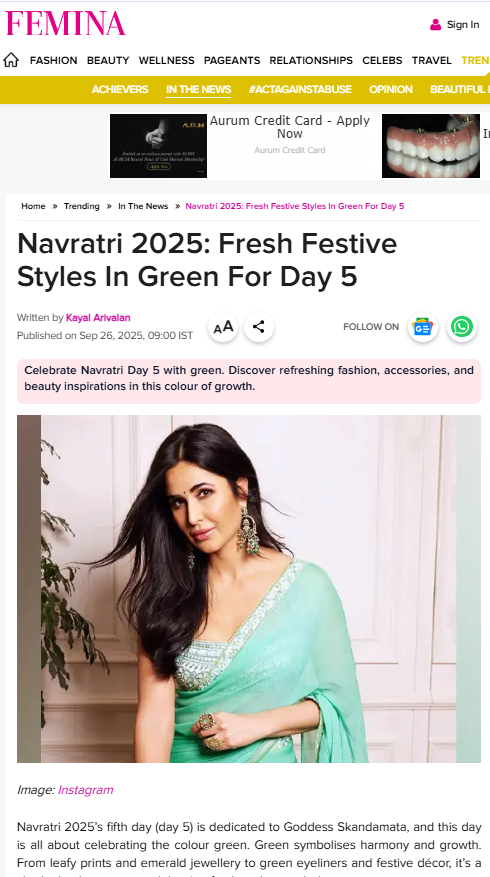Click the green saree article image
Screen dimensions: 490x877
tap(249, 589)
